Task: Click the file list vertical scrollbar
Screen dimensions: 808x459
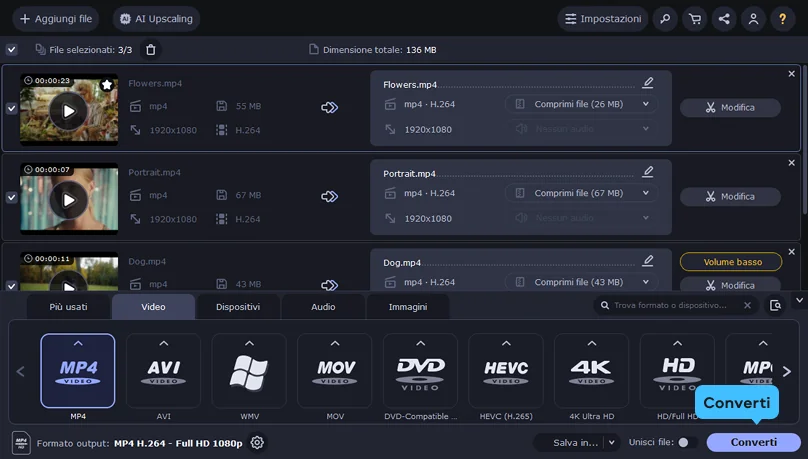Action: (x=804, y=139)
